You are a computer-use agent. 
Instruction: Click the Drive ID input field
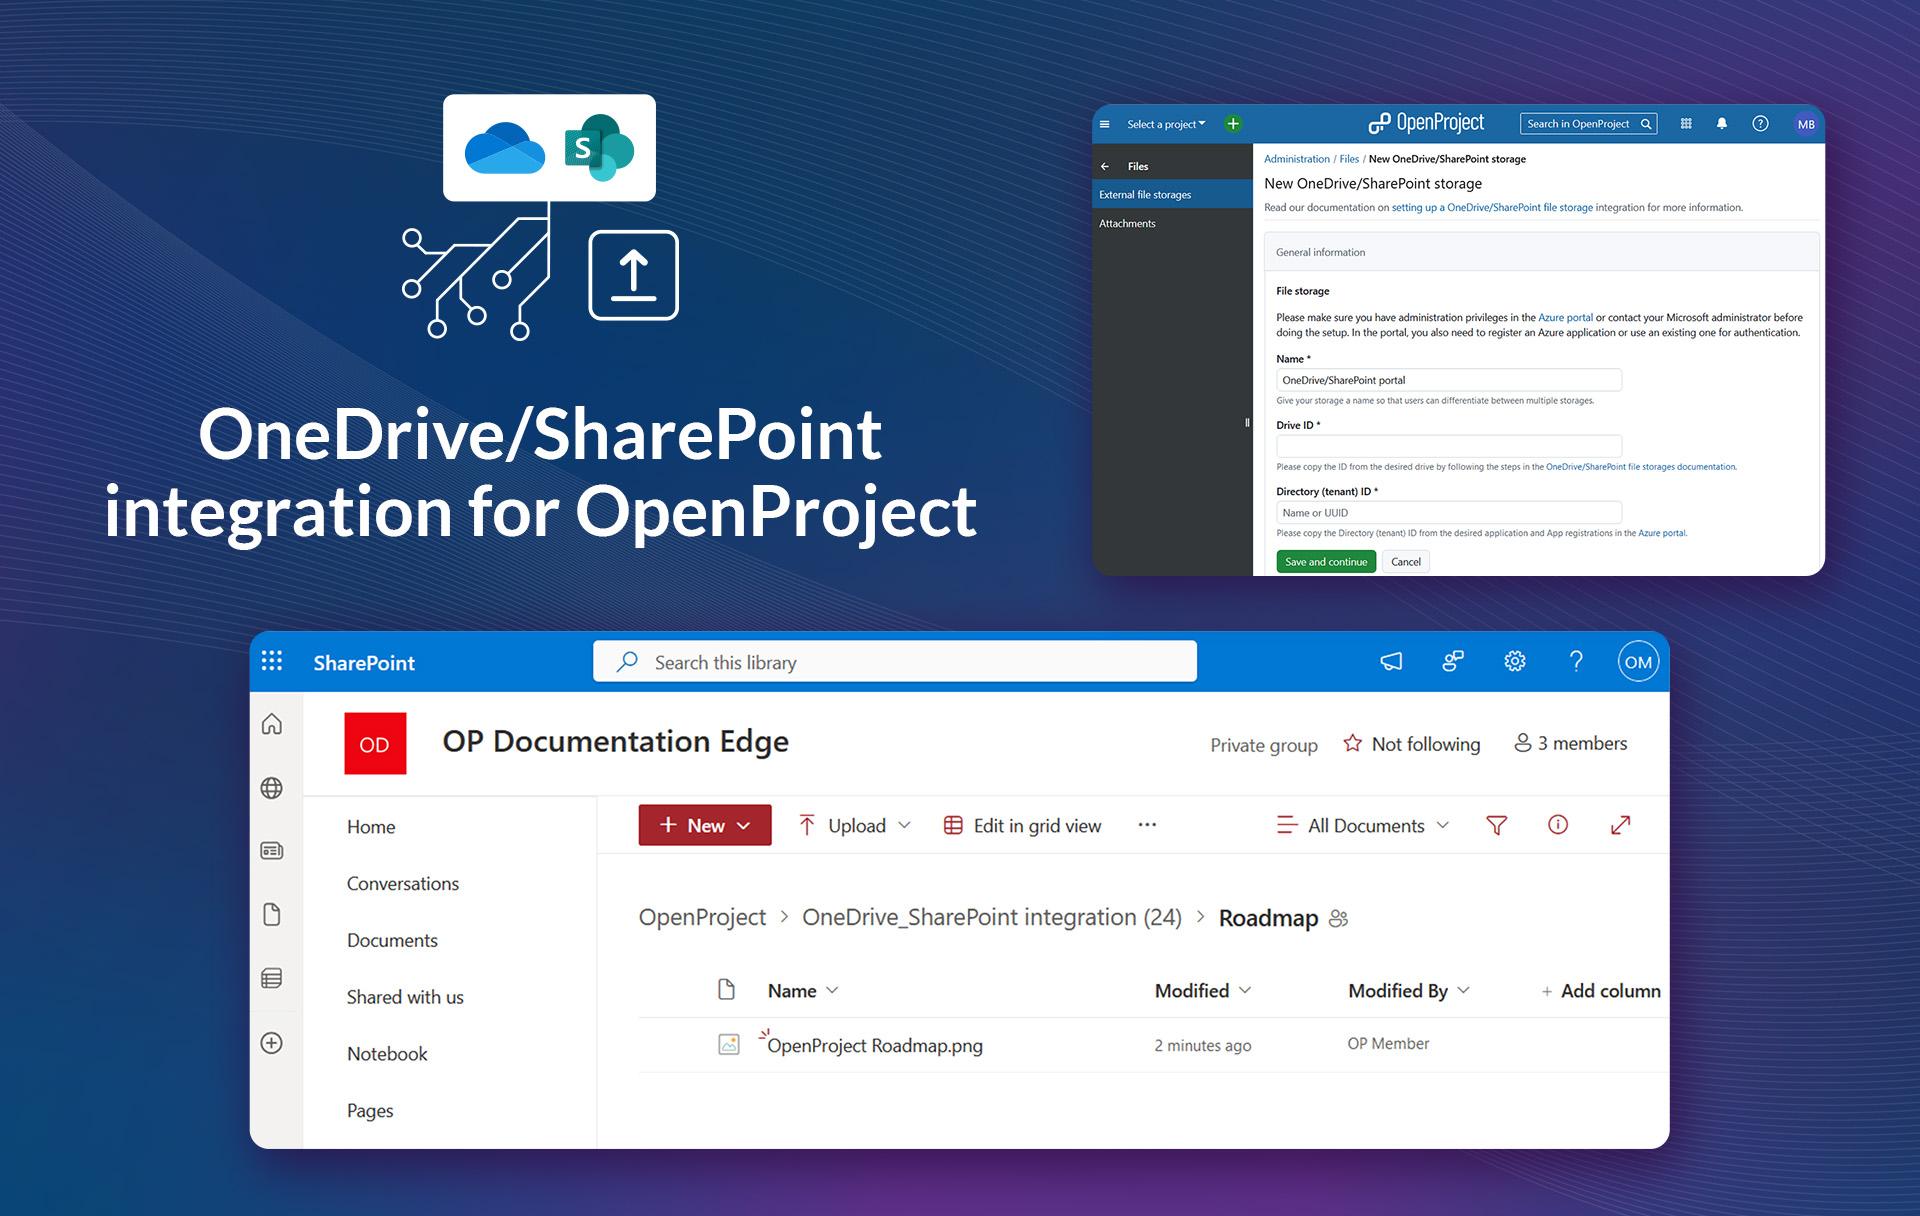[x=1448, y=446]
